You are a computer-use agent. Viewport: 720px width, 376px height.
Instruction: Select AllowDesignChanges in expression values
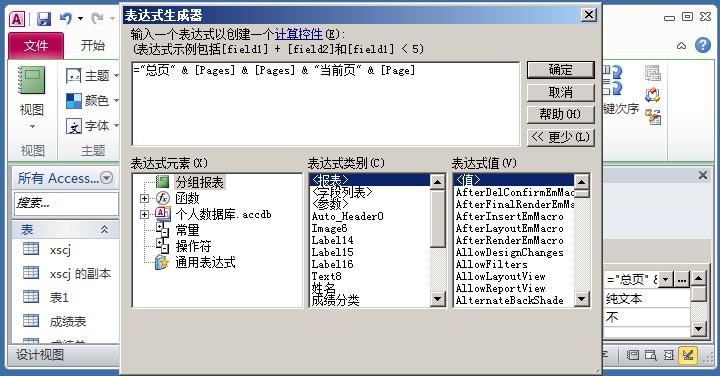[514, 252]
